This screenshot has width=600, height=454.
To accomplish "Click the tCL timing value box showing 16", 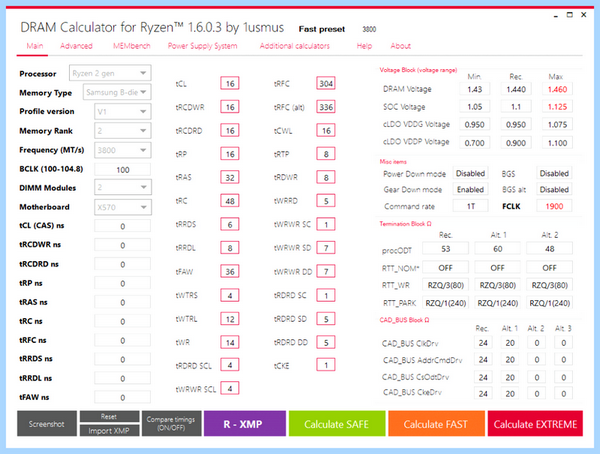I will pyautogui.click(x=230, y=83).
